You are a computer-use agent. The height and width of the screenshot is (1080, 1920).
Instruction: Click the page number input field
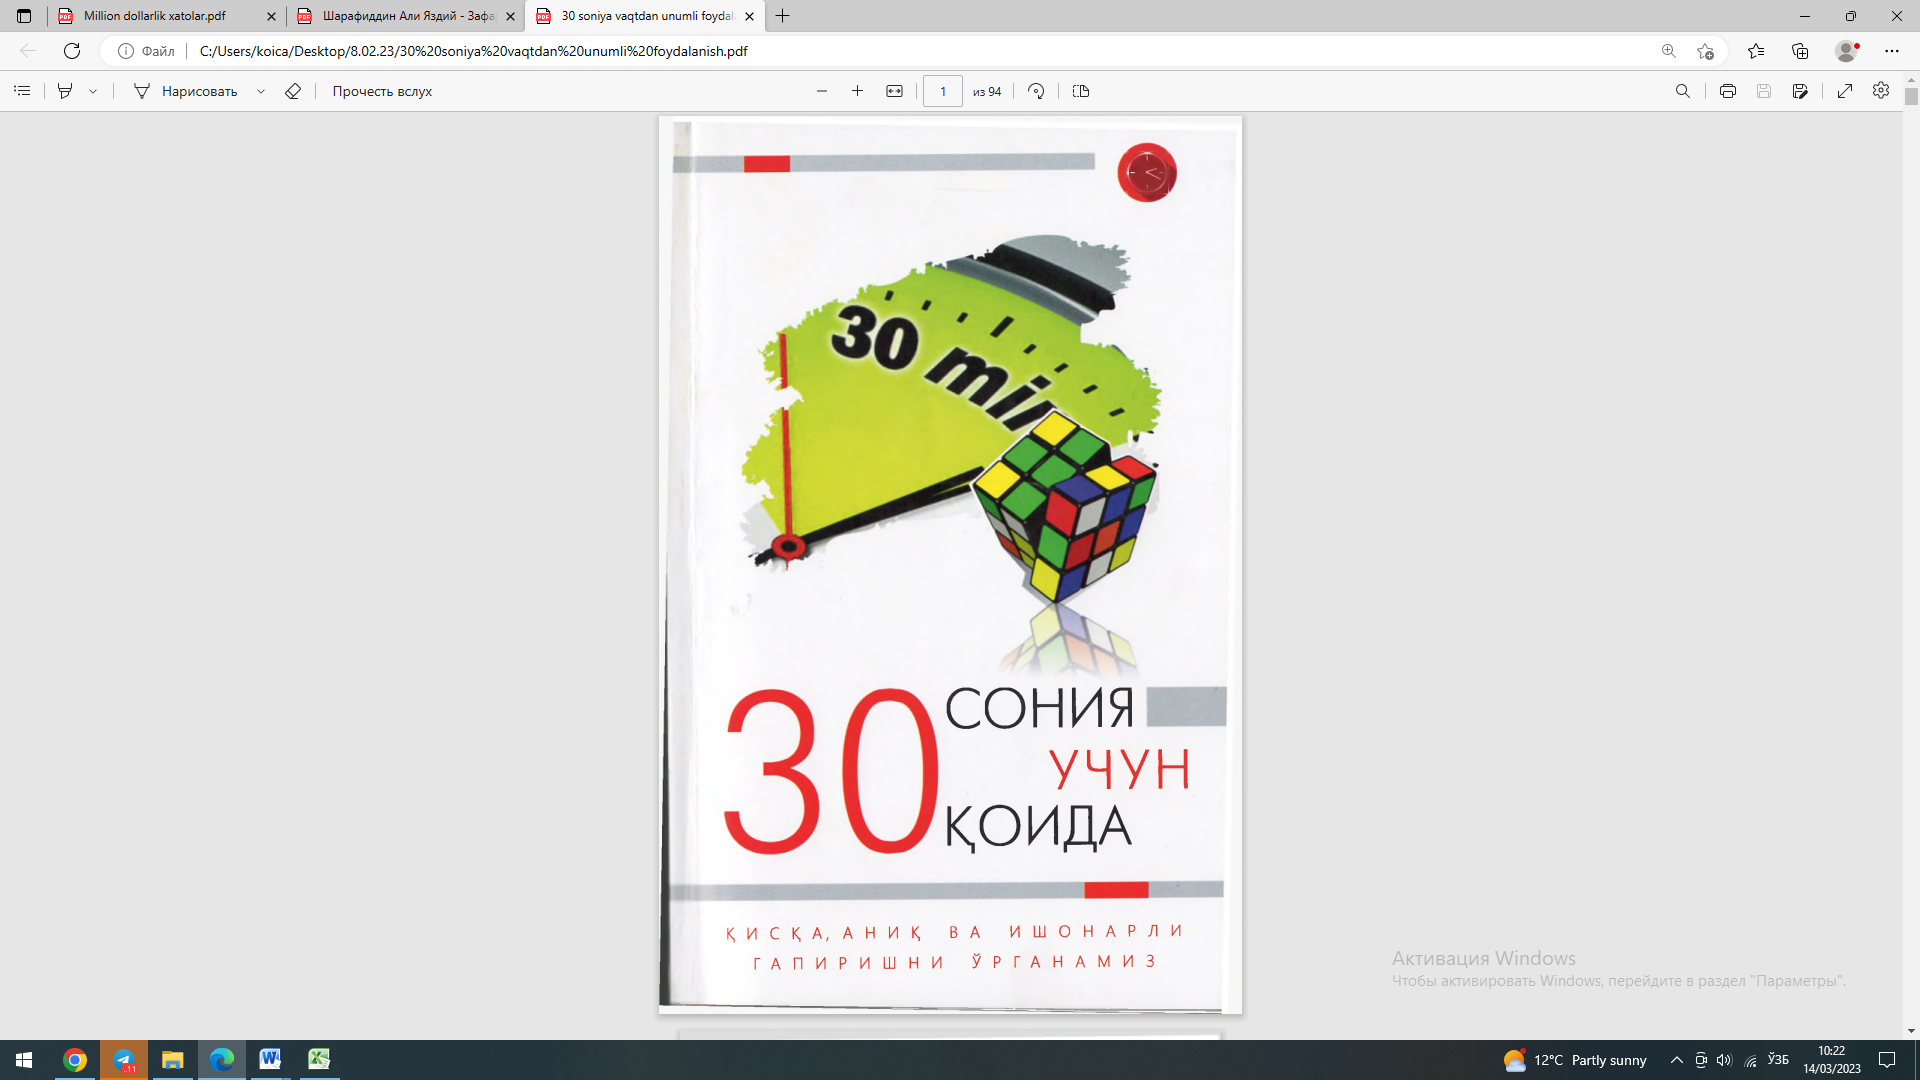point(941,91)
